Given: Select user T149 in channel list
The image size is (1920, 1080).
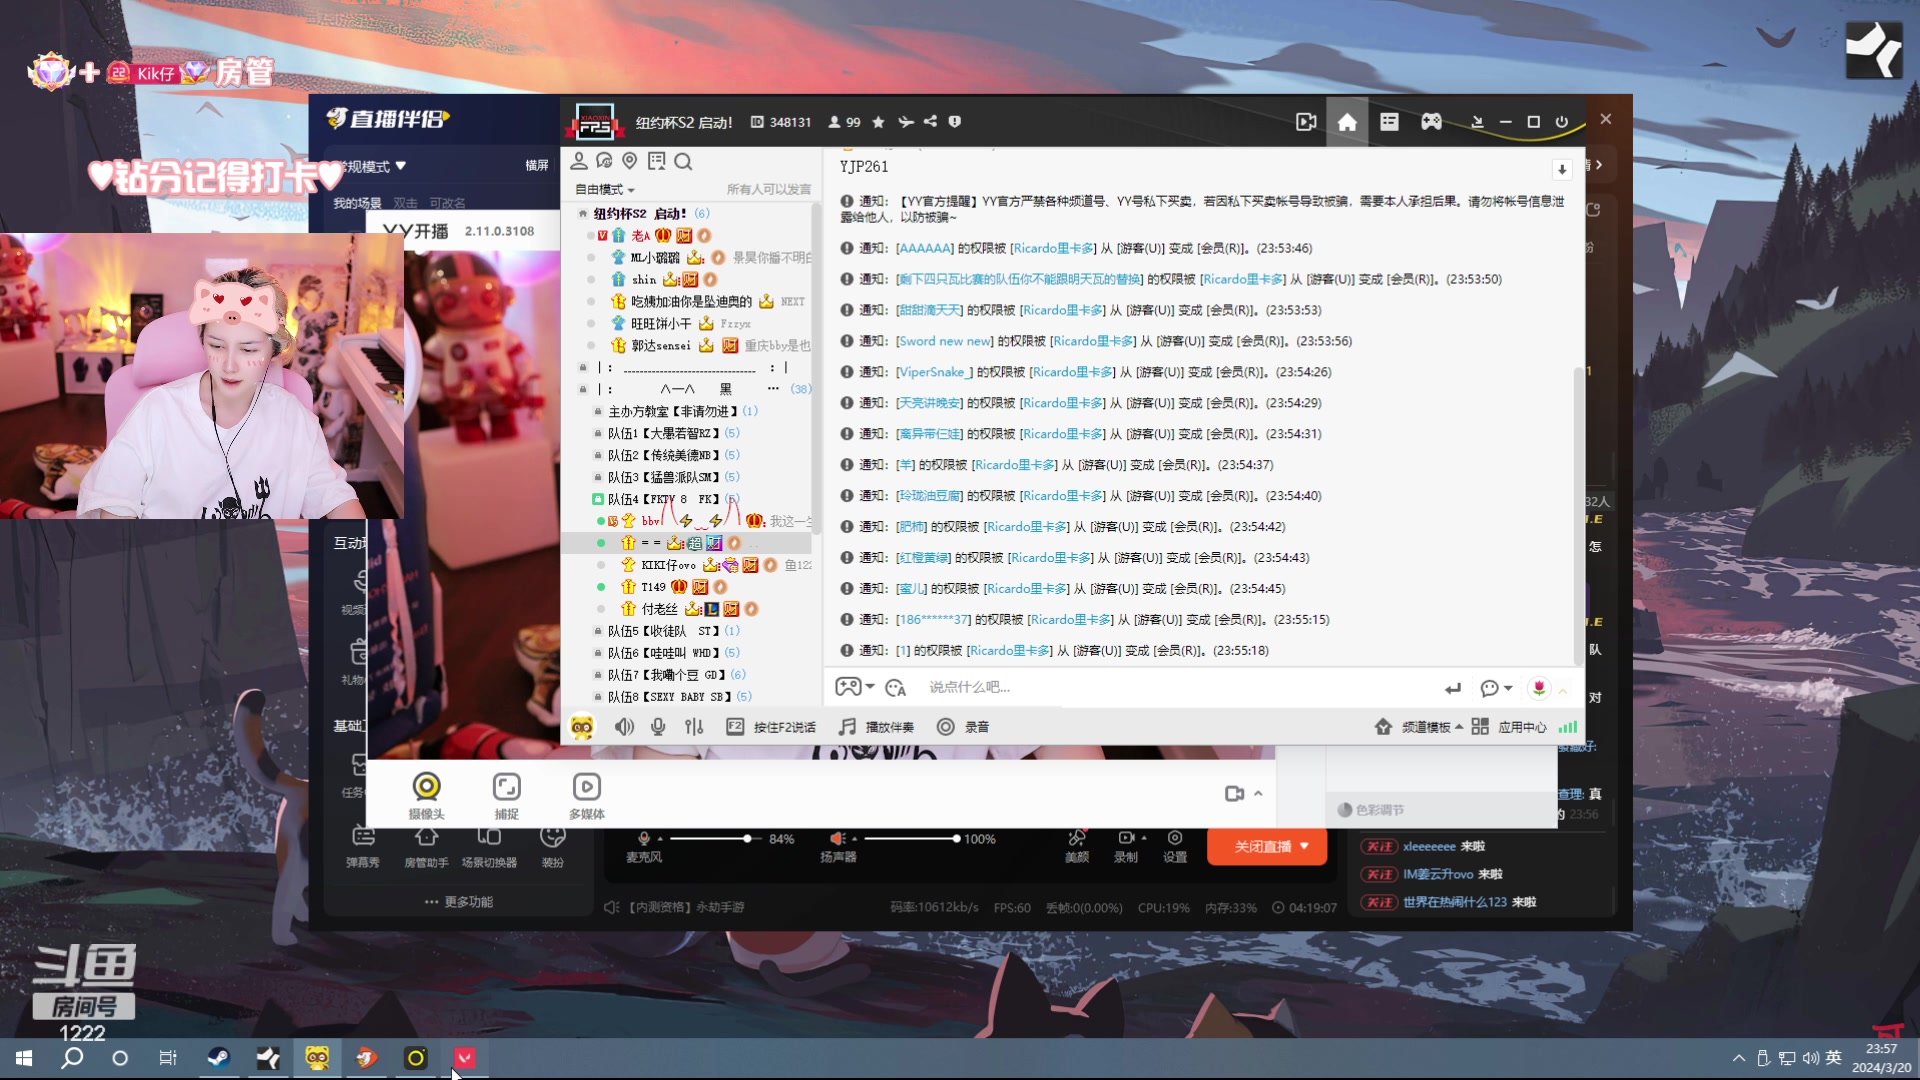Looking at the screenshot, I should pos(653,587).
